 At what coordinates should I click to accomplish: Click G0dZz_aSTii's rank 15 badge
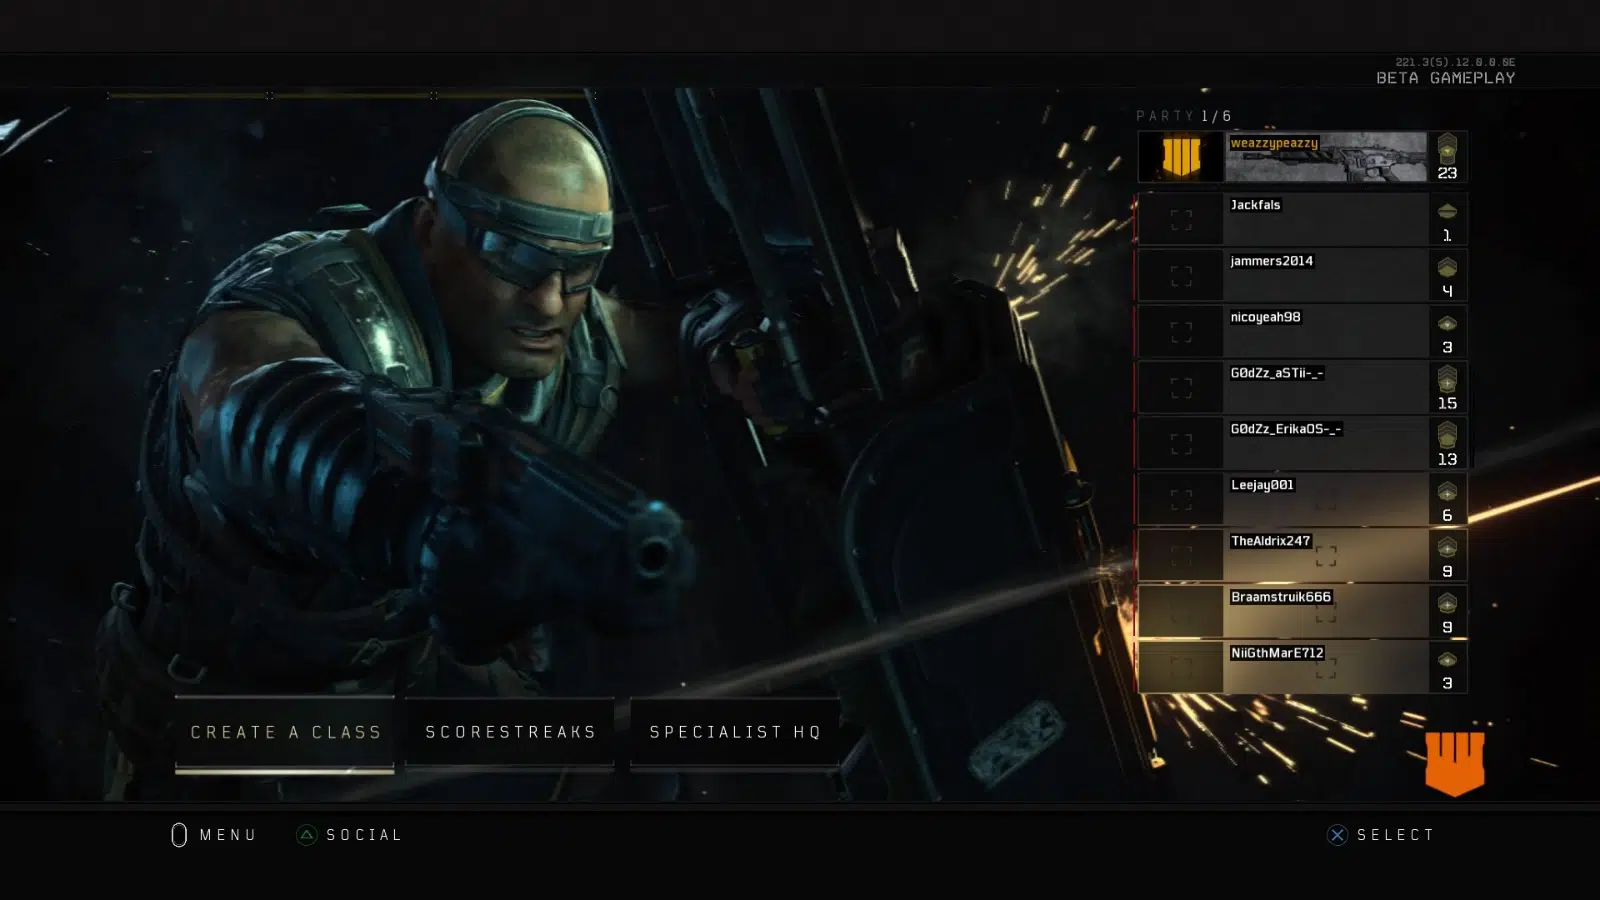coord(1447,387)
